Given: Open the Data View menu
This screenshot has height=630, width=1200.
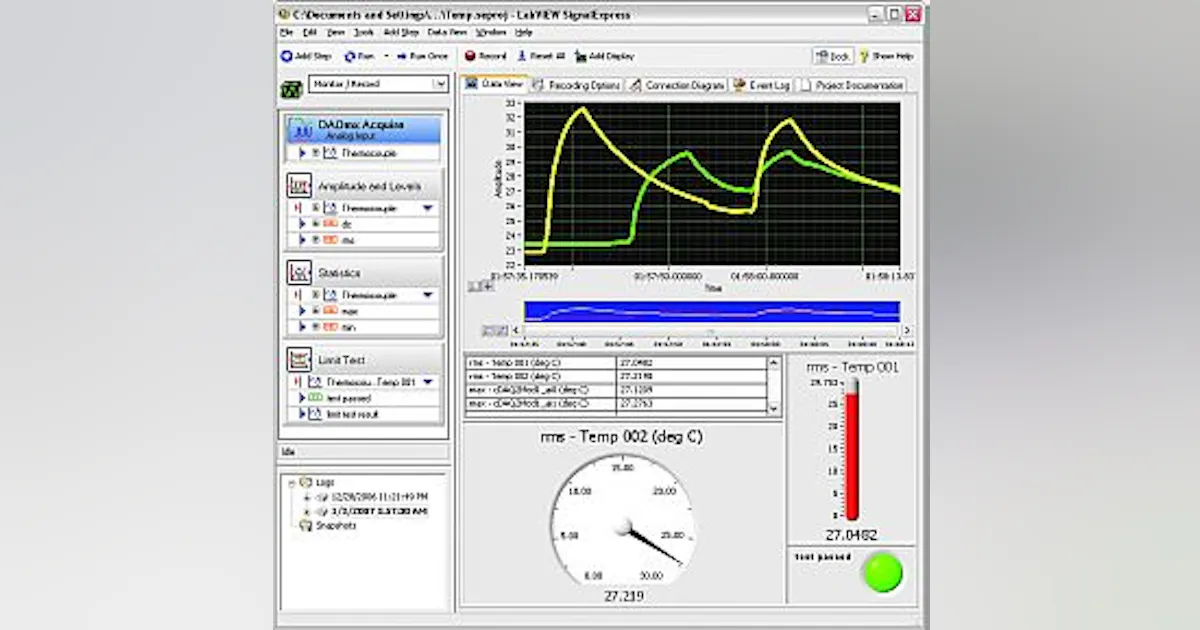Looking at the screenshot, I should coord(447,32).
